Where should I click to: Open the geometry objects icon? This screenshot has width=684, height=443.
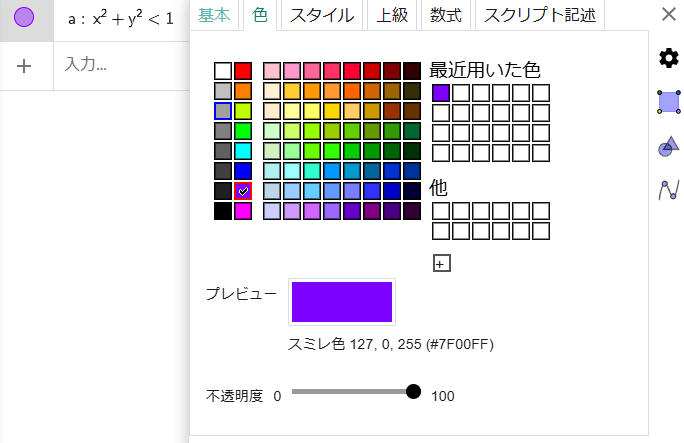(x=669, y=147)
